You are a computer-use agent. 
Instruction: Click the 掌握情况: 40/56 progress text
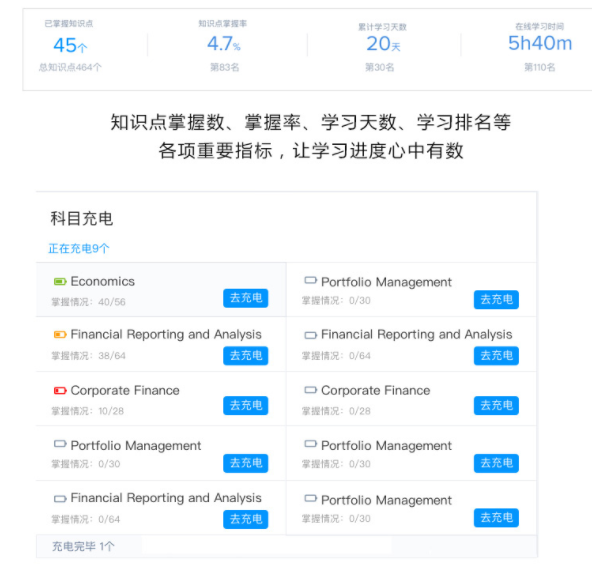pos(88,302)
